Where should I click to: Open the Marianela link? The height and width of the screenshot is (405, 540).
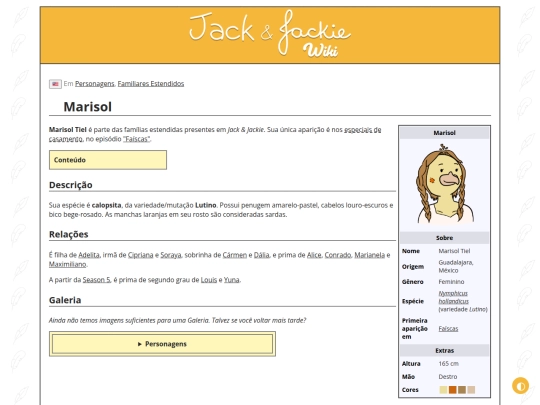370,255
